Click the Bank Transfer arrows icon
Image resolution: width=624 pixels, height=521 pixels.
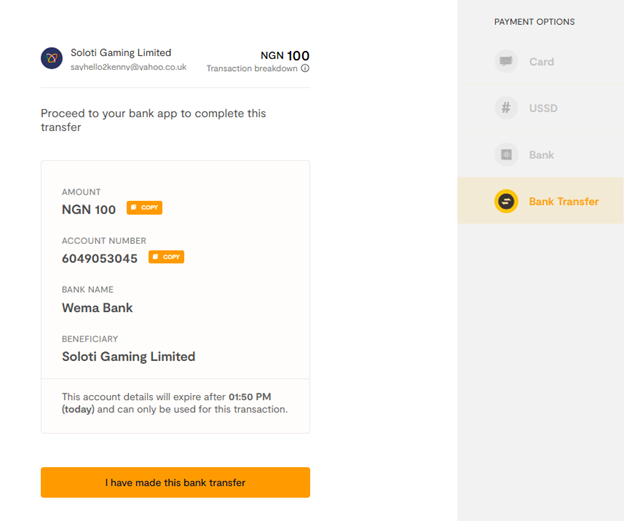point(506,201)
